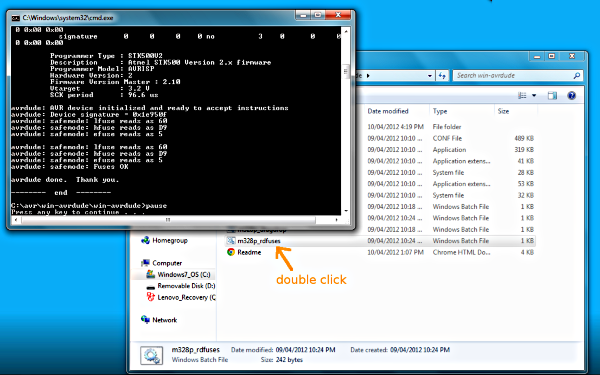The image size is (600, 375).
Task: Click the Size column header
Action: [503, 111]
